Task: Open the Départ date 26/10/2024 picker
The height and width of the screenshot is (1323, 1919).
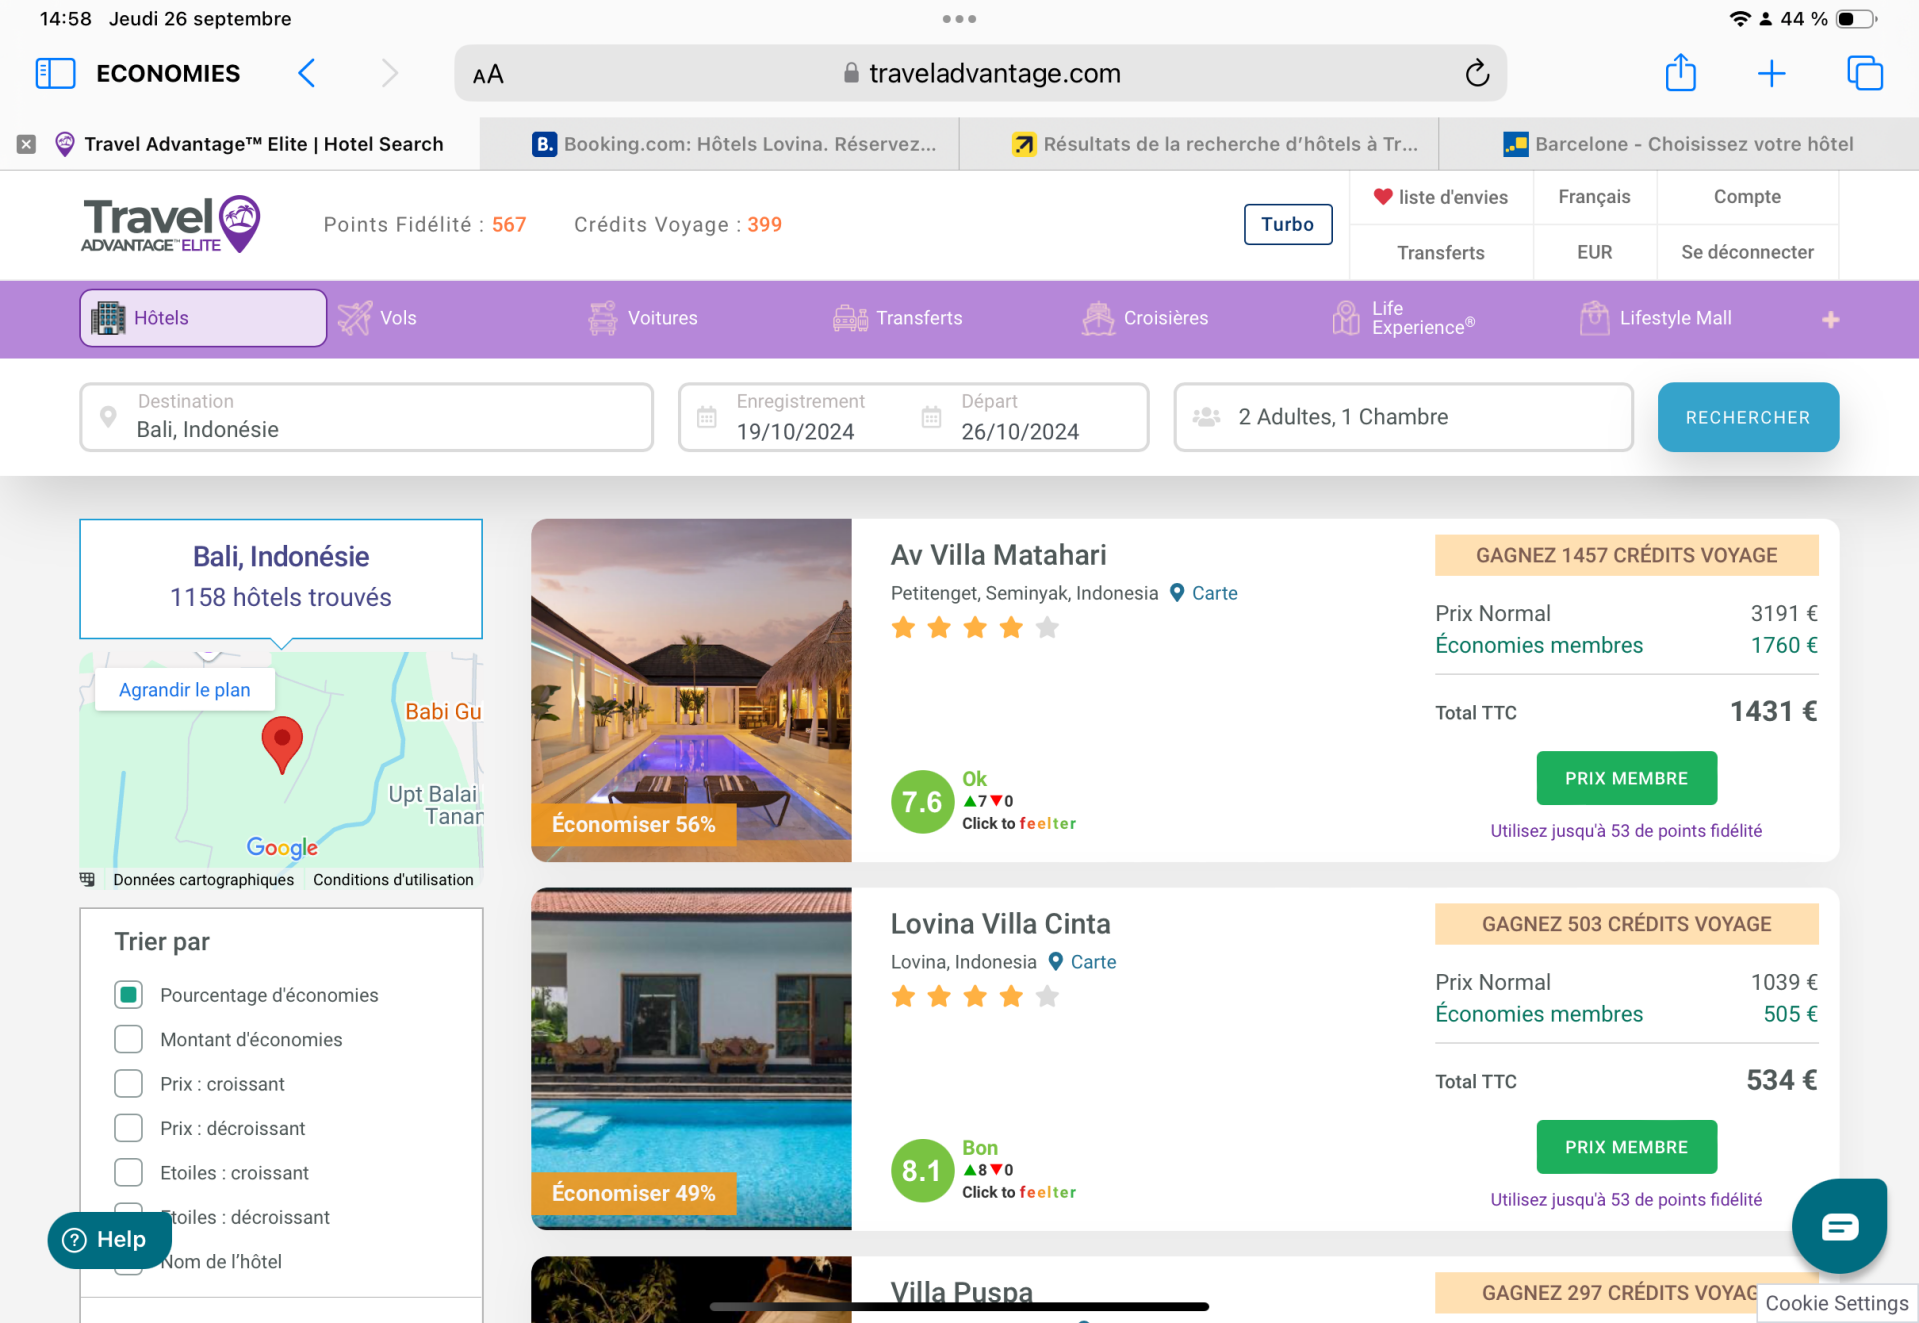Action: pyautogui.click(x=1020, y=431)
